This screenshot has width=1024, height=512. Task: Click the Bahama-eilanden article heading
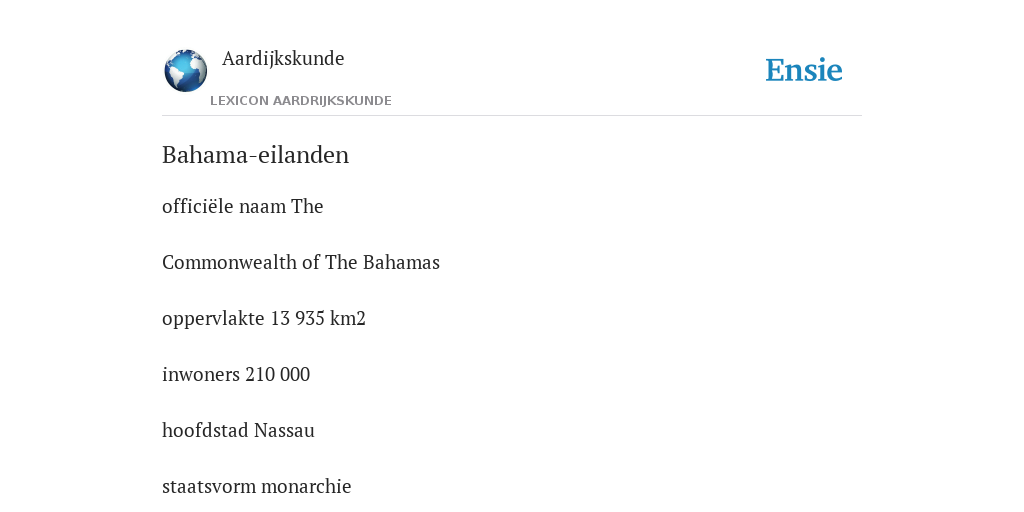(255, 155)
